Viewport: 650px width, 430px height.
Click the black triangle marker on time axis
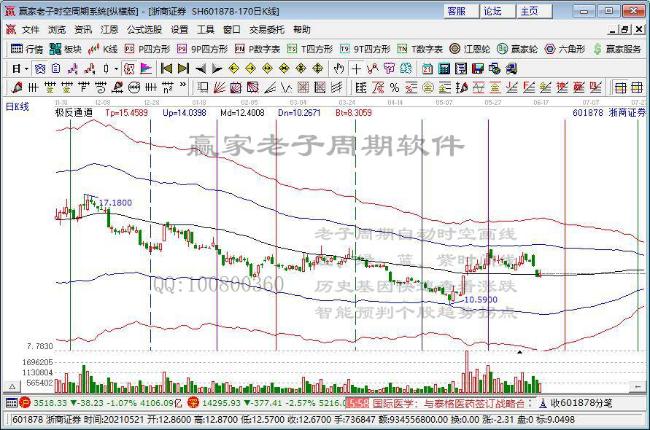519,352
